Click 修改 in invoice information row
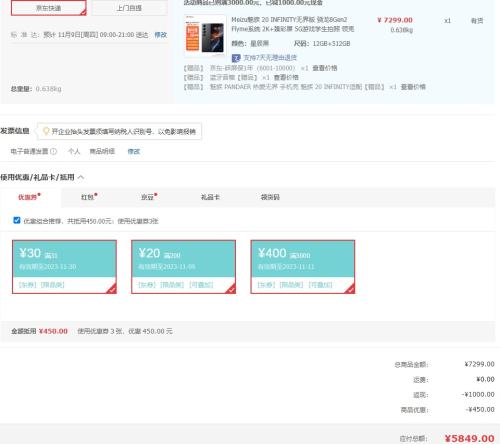 click(134, 151)
